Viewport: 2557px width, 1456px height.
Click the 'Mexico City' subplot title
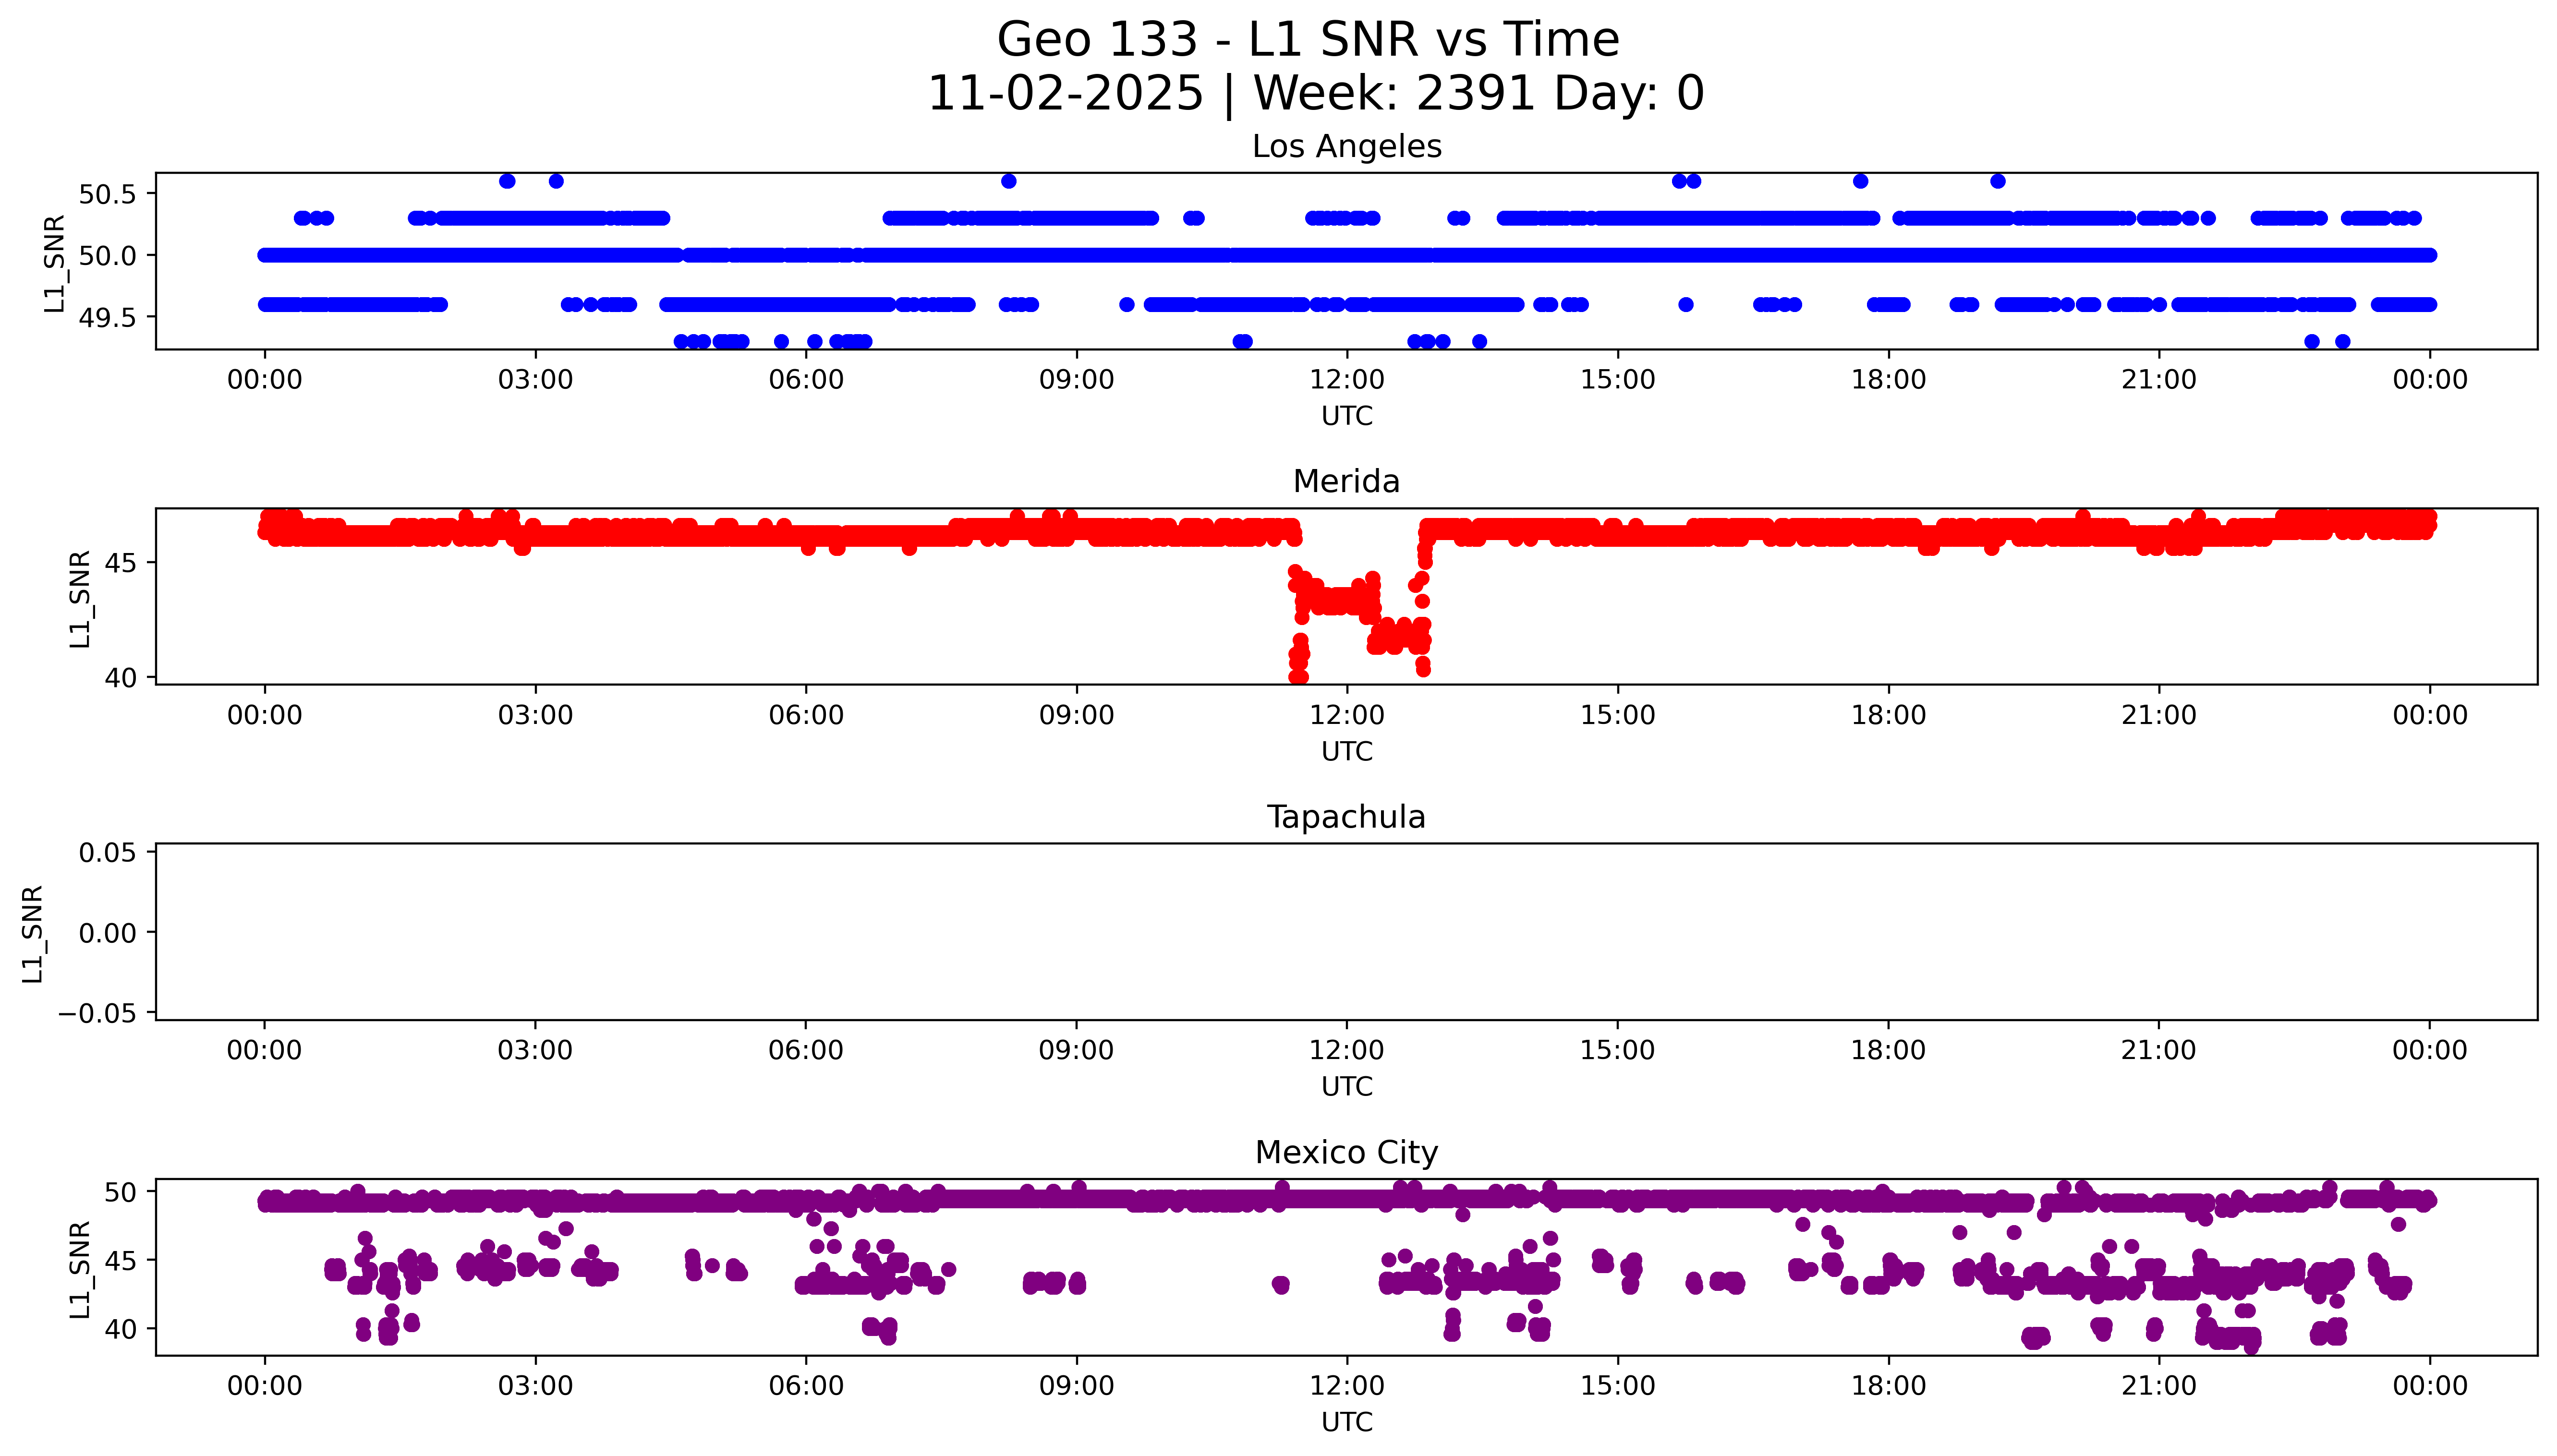pos(1346,1153)
